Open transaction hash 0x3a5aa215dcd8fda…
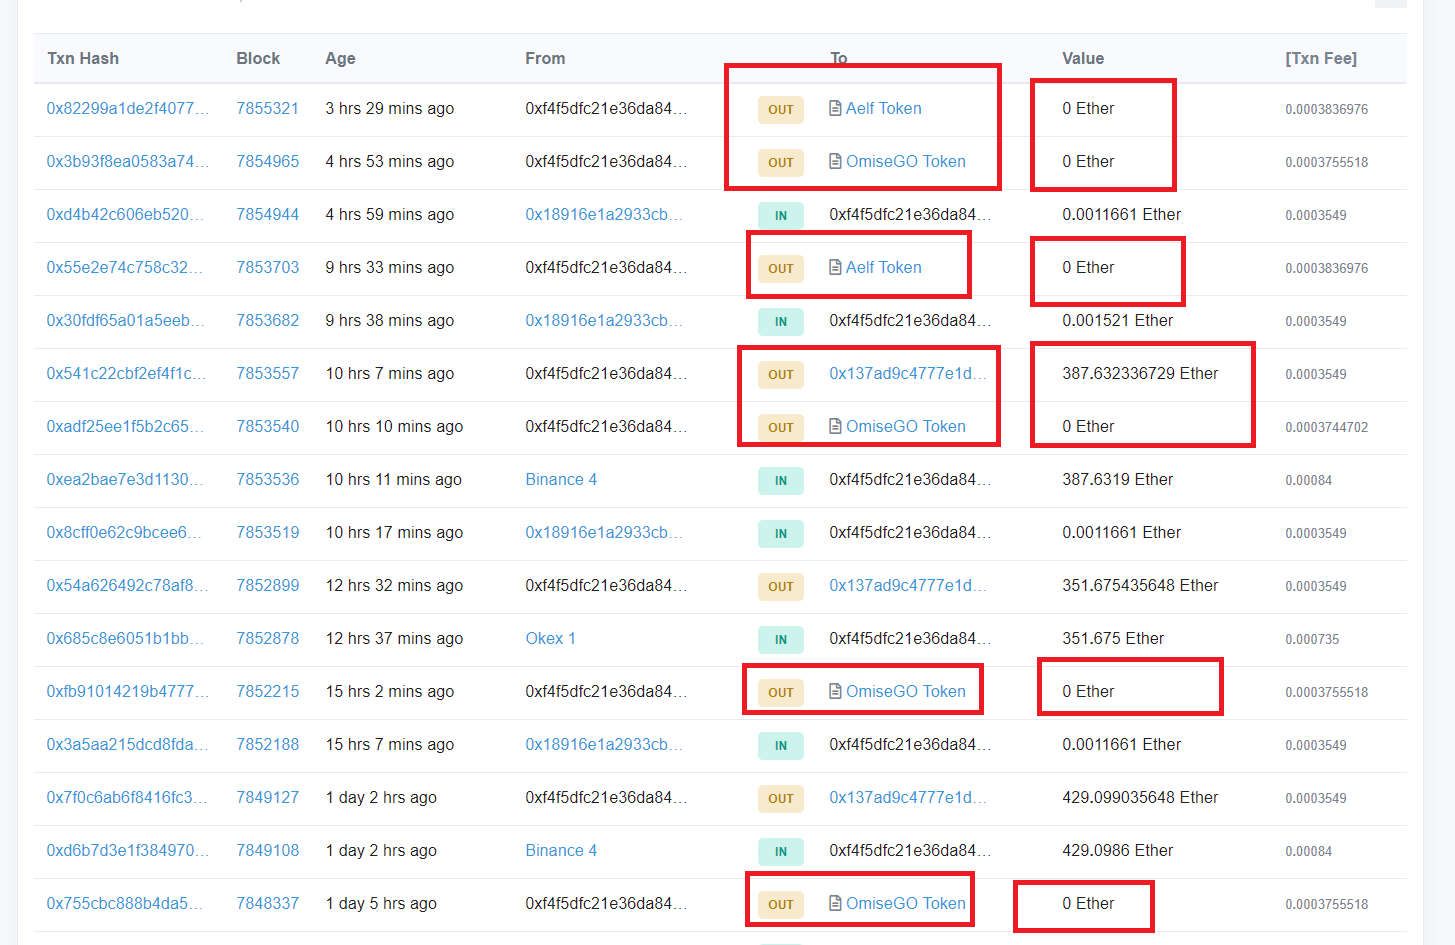The height and width of the screenshot is (945, 1455). pos(128,744)
